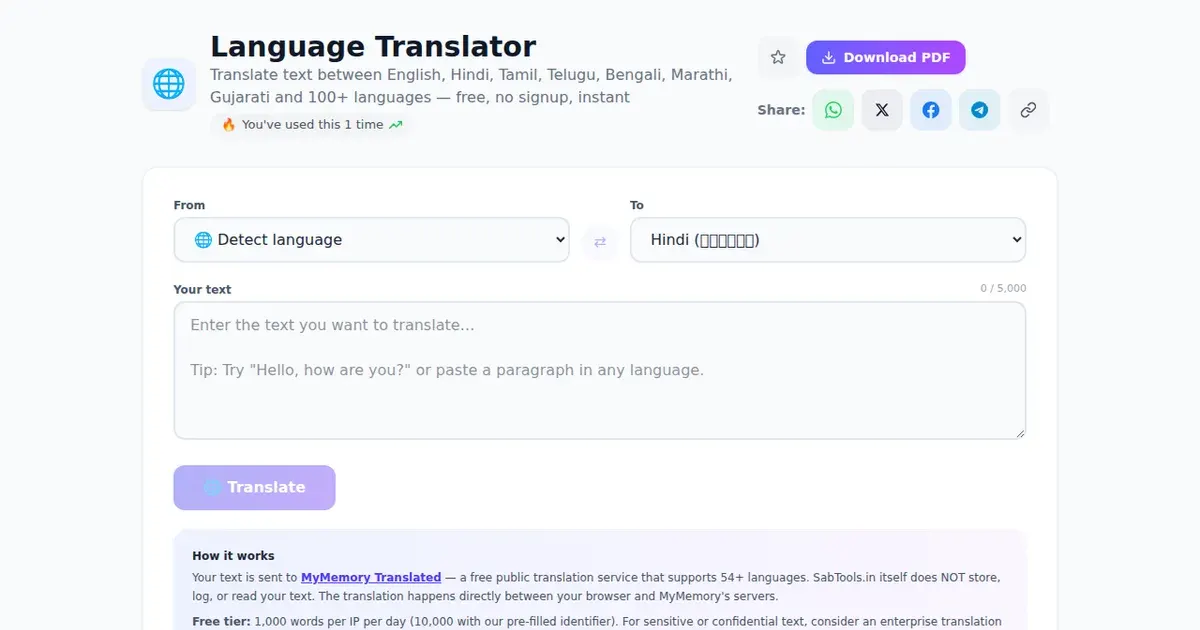This screenshot has height=630, width=1200.
Task: Open the To language Hindi dropdown
Action: [828, 240]
